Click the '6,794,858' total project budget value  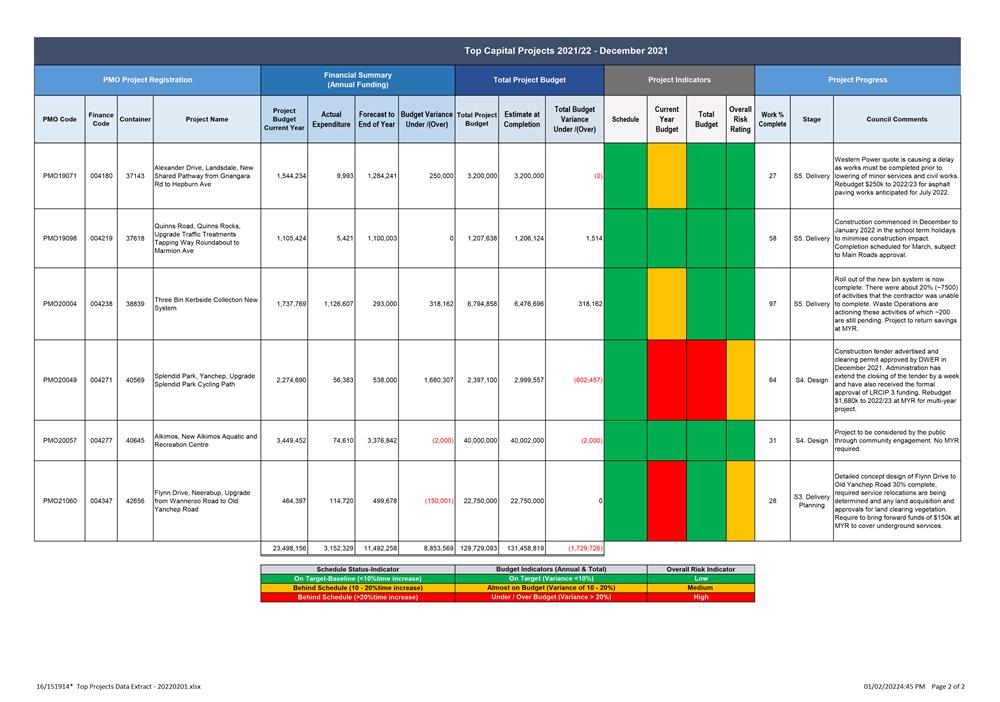click(482, 304)
